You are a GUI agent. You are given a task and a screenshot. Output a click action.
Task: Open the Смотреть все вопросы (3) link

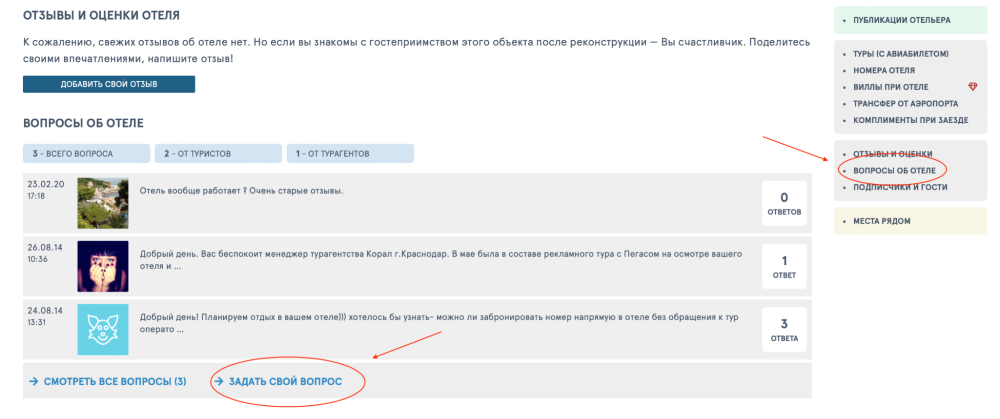coord(115,381)
